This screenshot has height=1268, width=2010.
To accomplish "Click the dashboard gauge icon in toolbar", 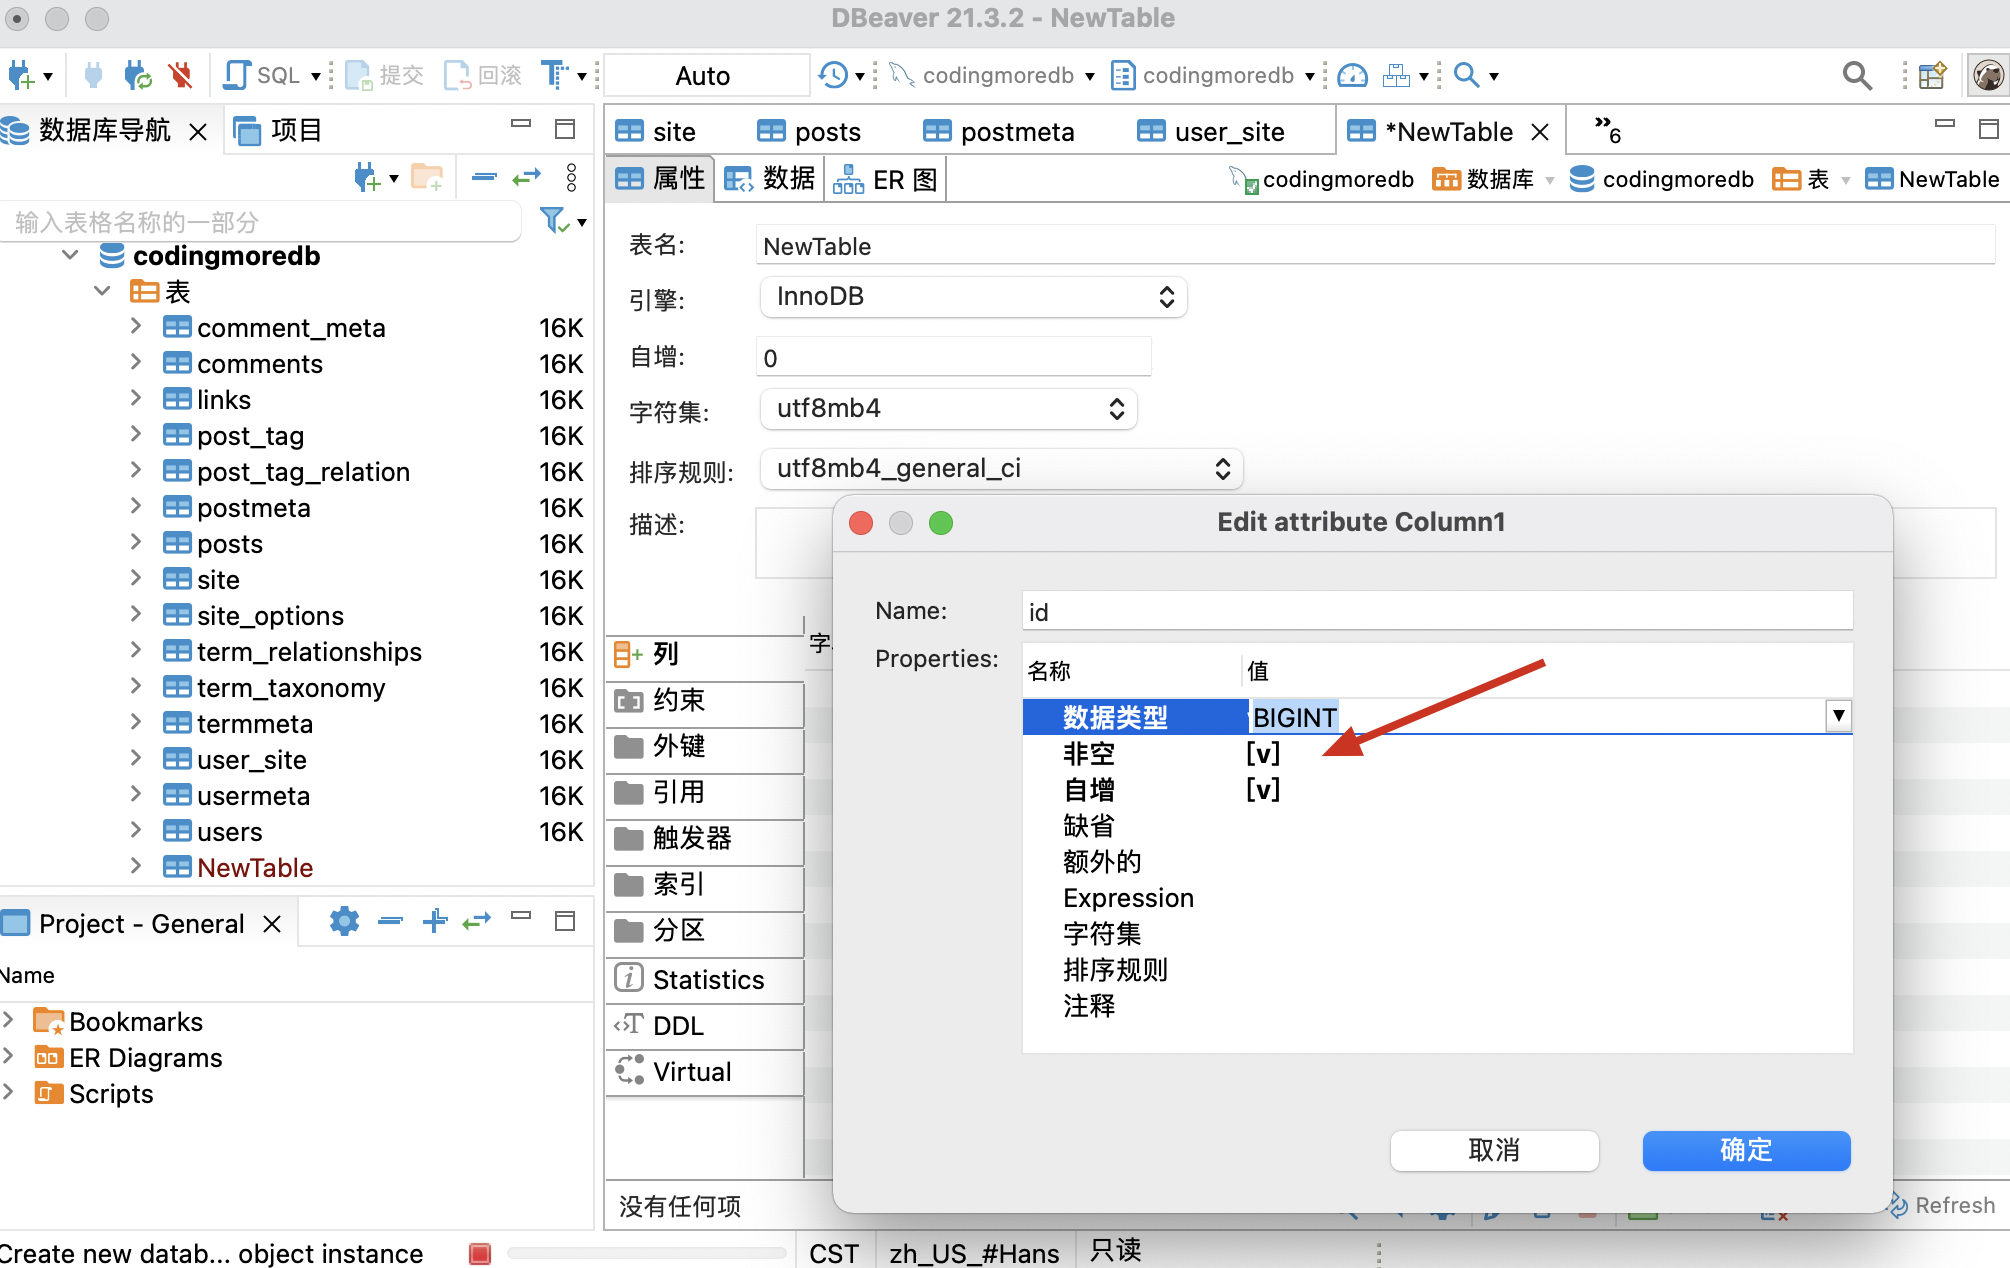I will (1352, 75).
